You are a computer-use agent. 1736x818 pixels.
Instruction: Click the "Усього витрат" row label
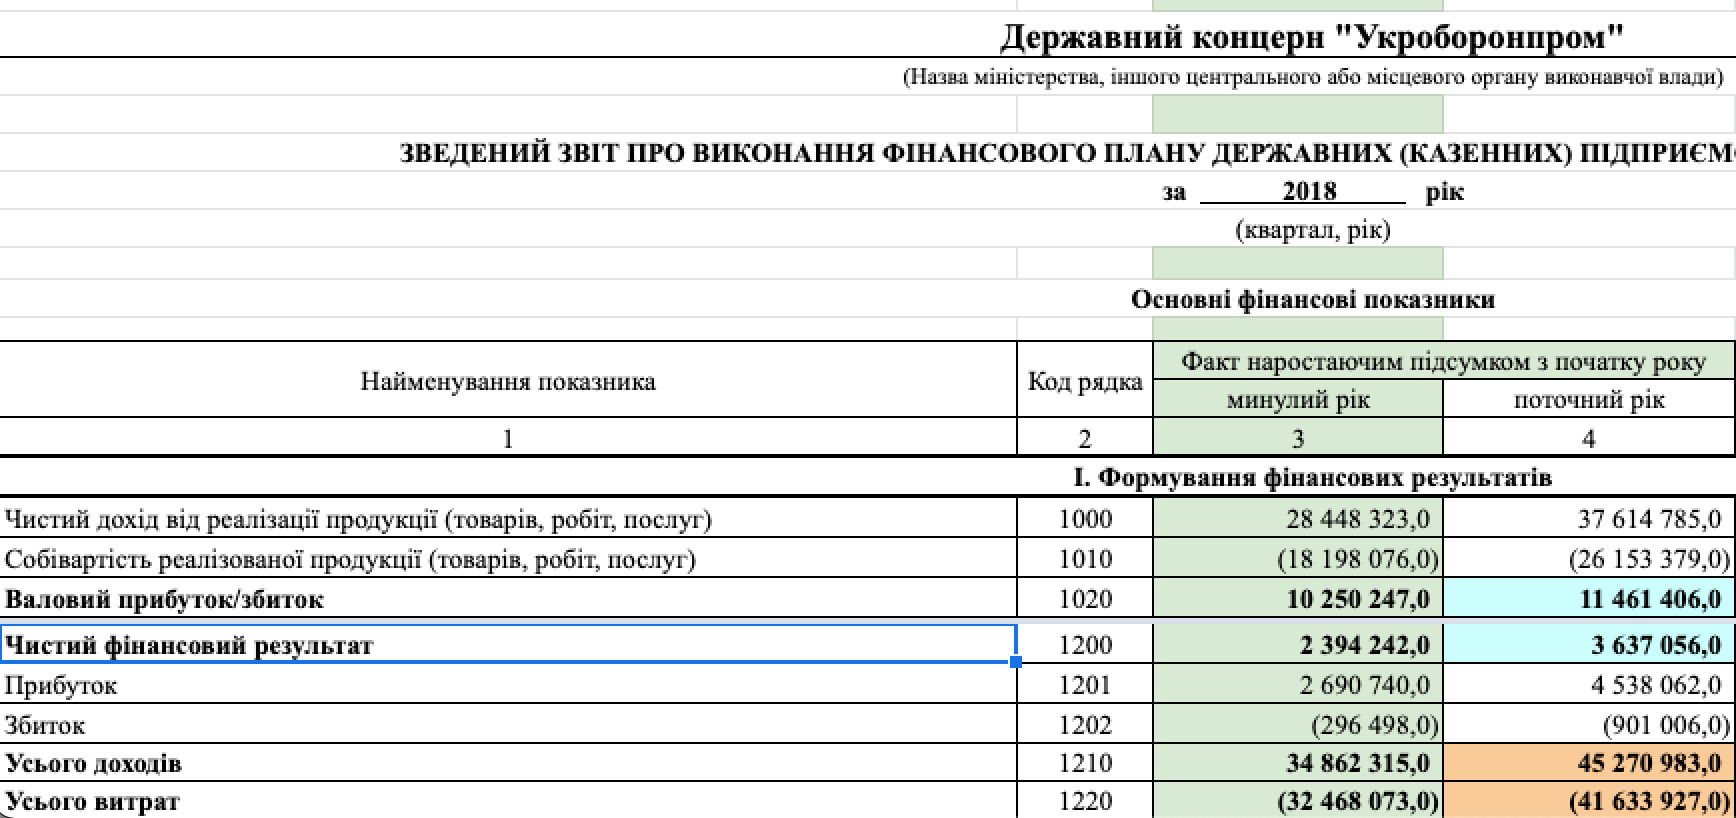[x=92, y=801]
